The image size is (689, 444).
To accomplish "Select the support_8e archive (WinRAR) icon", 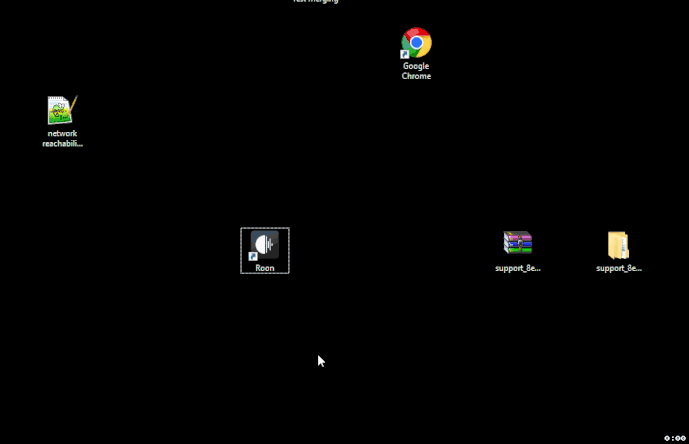I will click(x=518, y=243).
